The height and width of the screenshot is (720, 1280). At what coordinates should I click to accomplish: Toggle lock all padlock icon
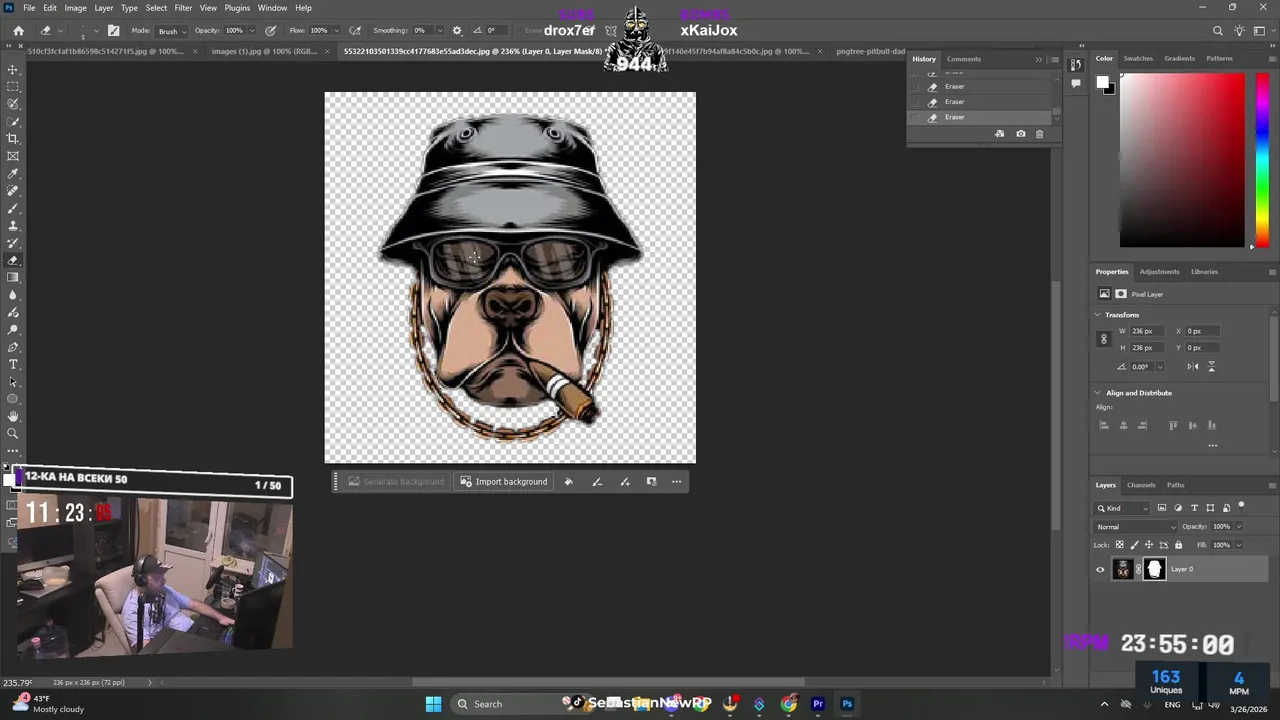[x=1178, y=545]
